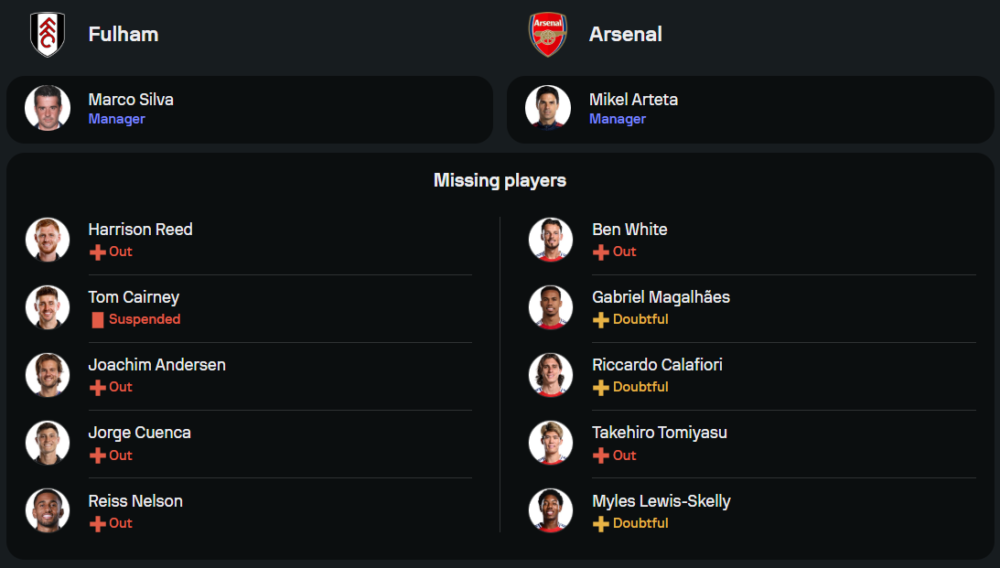
Task: Click Takehiro Tomiyasu's player avatar
Action: coord(551,442)
